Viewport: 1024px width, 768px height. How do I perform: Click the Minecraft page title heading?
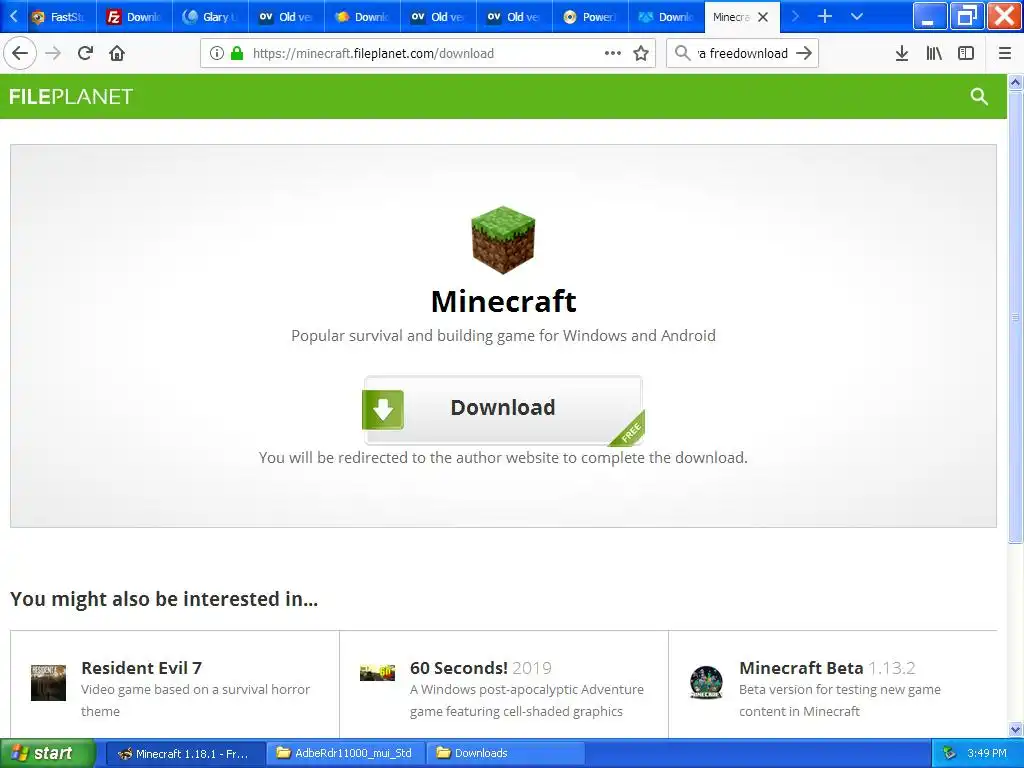click(x=504, y=301)
